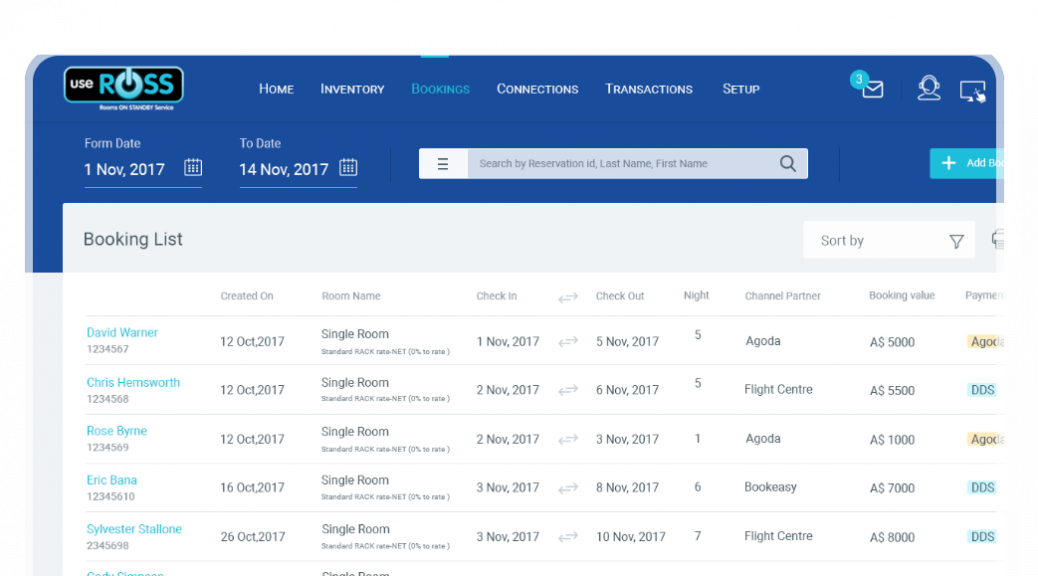Open the Setup menu
Screen dimensions: 1038x576
(x=741, y=89)
